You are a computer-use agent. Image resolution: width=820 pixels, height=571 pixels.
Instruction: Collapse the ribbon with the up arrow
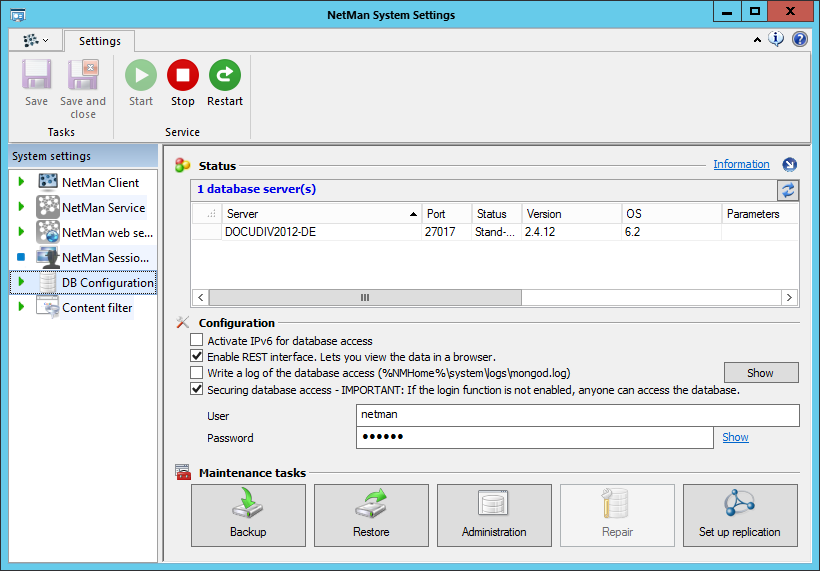point(757,40)
